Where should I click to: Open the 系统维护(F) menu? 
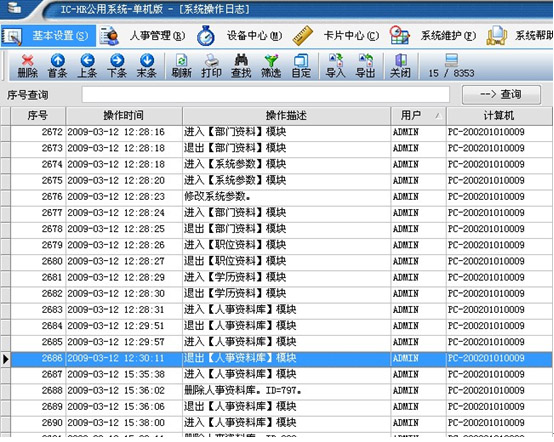448,36
